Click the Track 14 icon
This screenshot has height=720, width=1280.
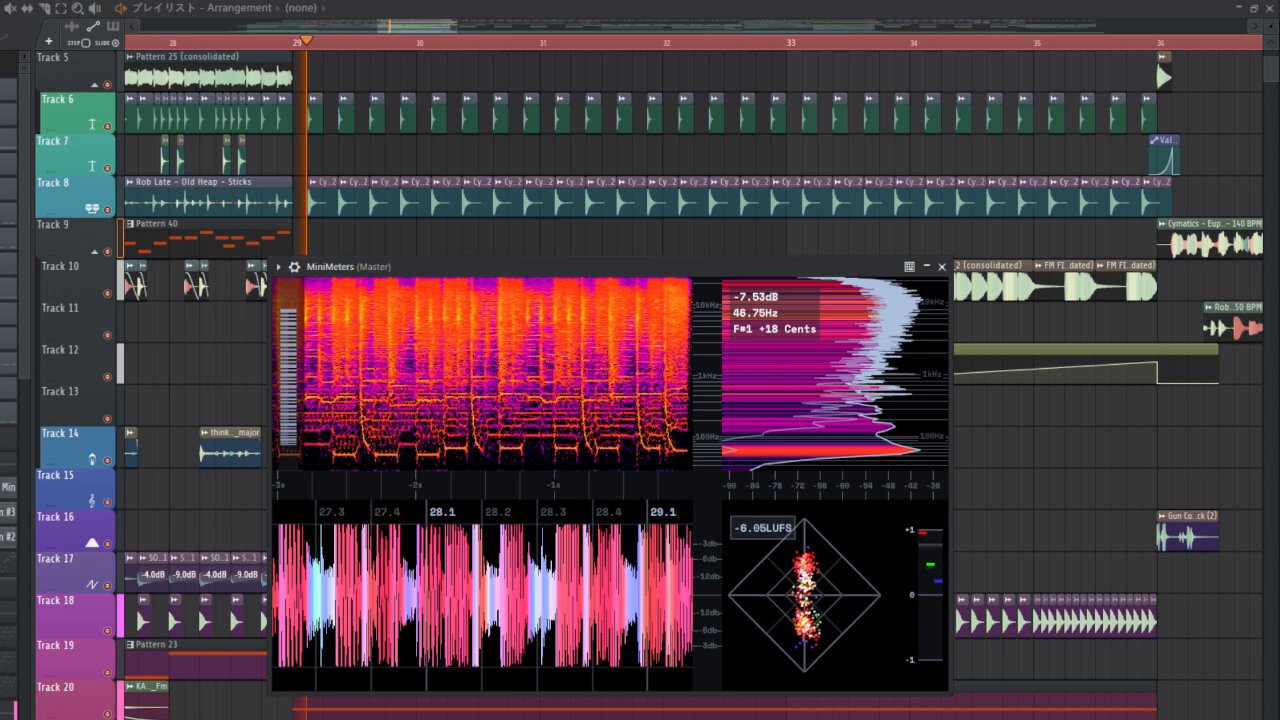pyautogui.click(x=92, y=459)
